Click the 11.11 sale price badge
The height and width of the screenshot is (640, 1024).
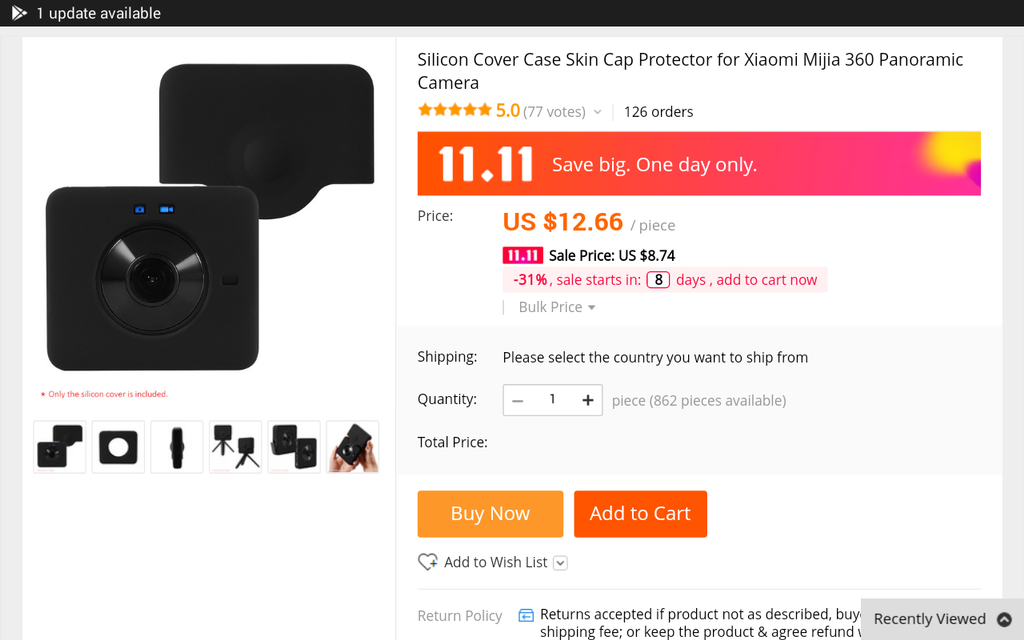point(522,256)
